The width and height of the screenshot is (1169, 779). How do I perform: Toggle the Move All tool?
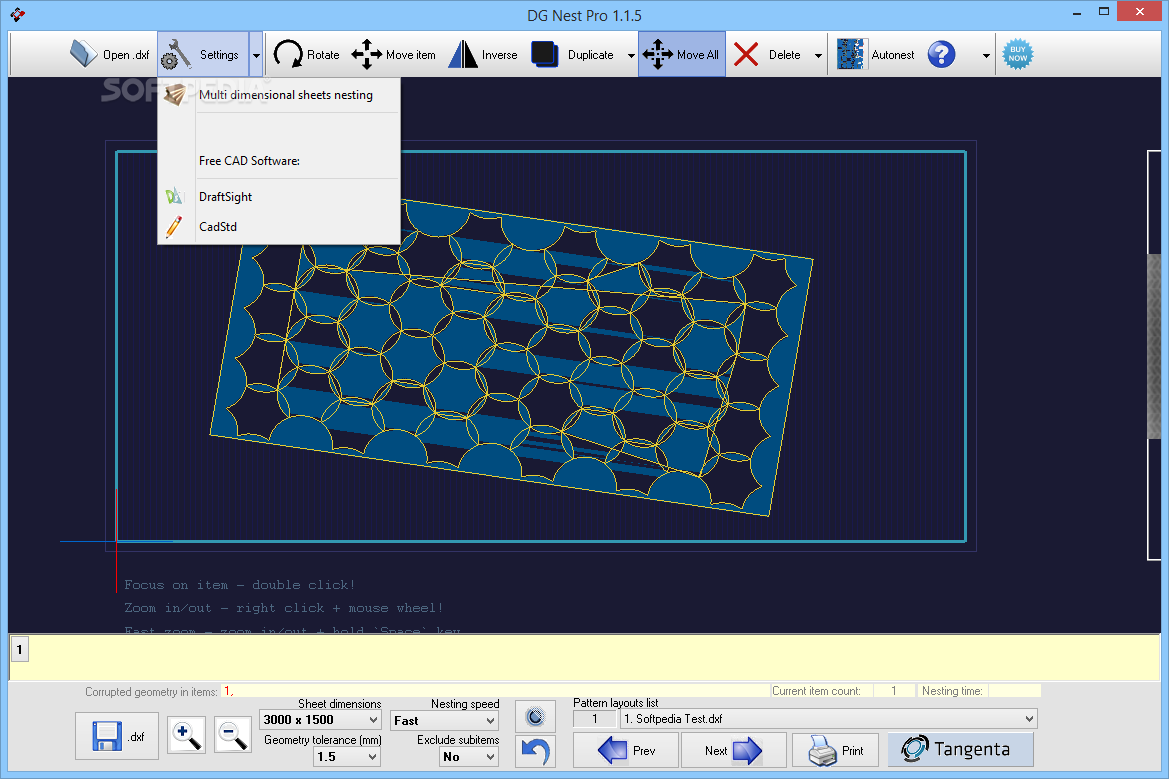coord(681,54)
